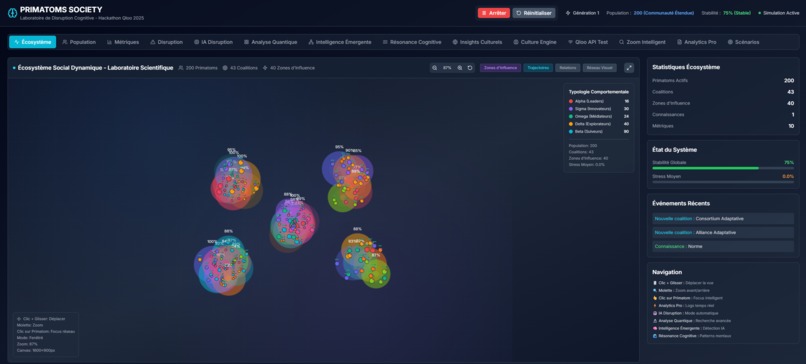This screenshot has height=364, width=806.
Task: Open the Analyse Quantique tab
Action: click(270, 42)
